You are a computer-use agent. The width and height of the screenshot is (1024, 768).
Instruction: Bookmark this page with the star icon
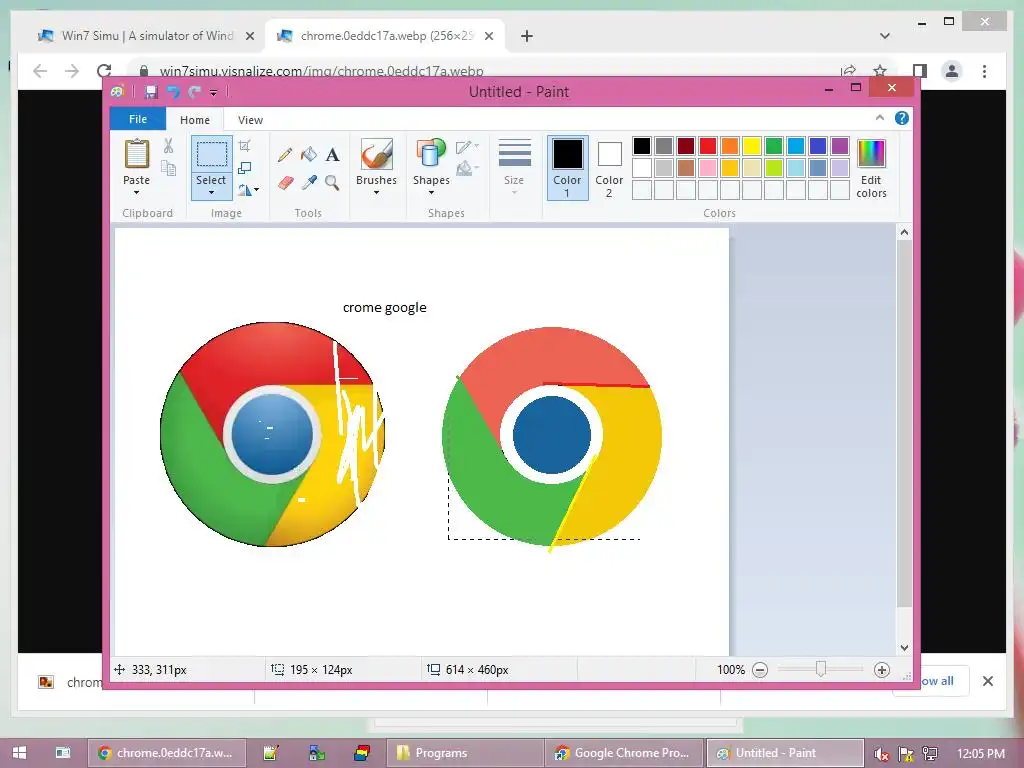(x=880, y=71)
